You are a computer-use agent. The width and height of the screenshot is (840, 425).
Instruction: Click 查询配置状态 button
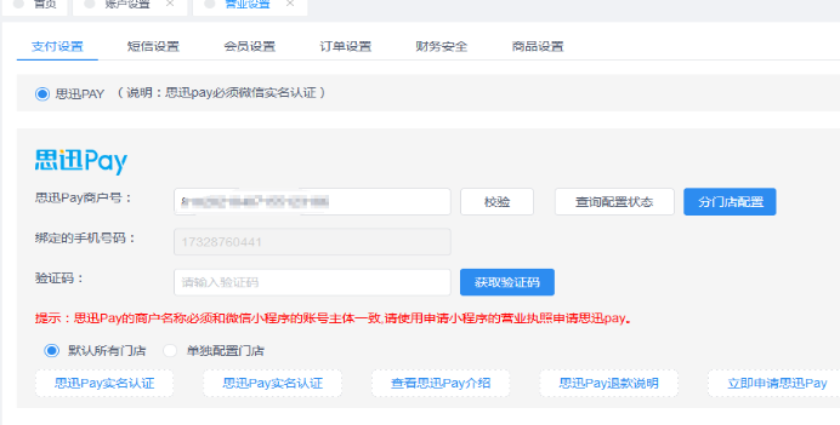point(614,202)
